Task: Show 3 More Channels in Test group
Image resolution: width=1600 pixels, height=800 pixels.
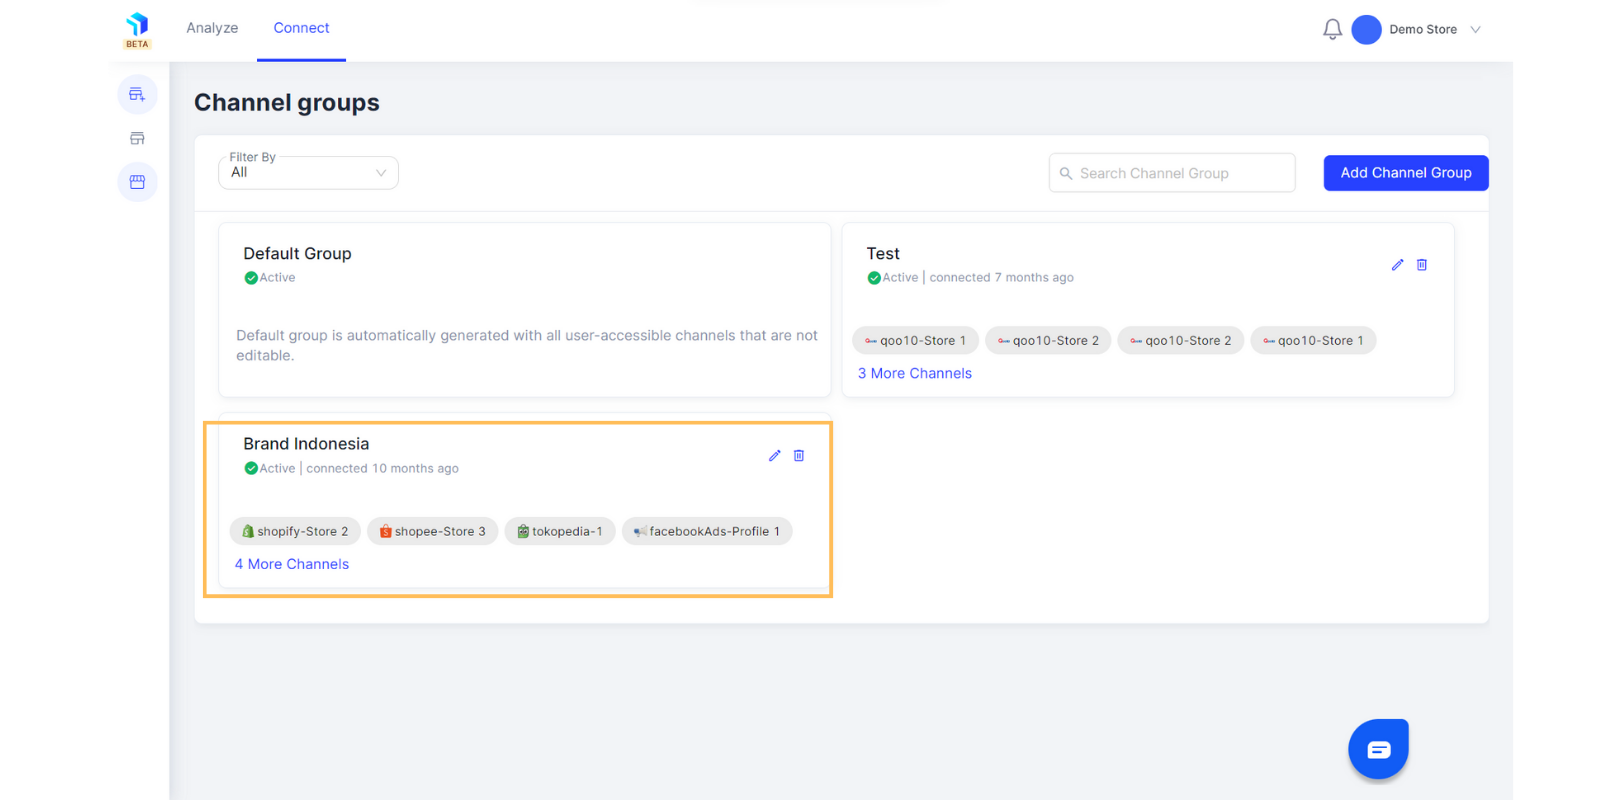Action: tap(915, 373)
